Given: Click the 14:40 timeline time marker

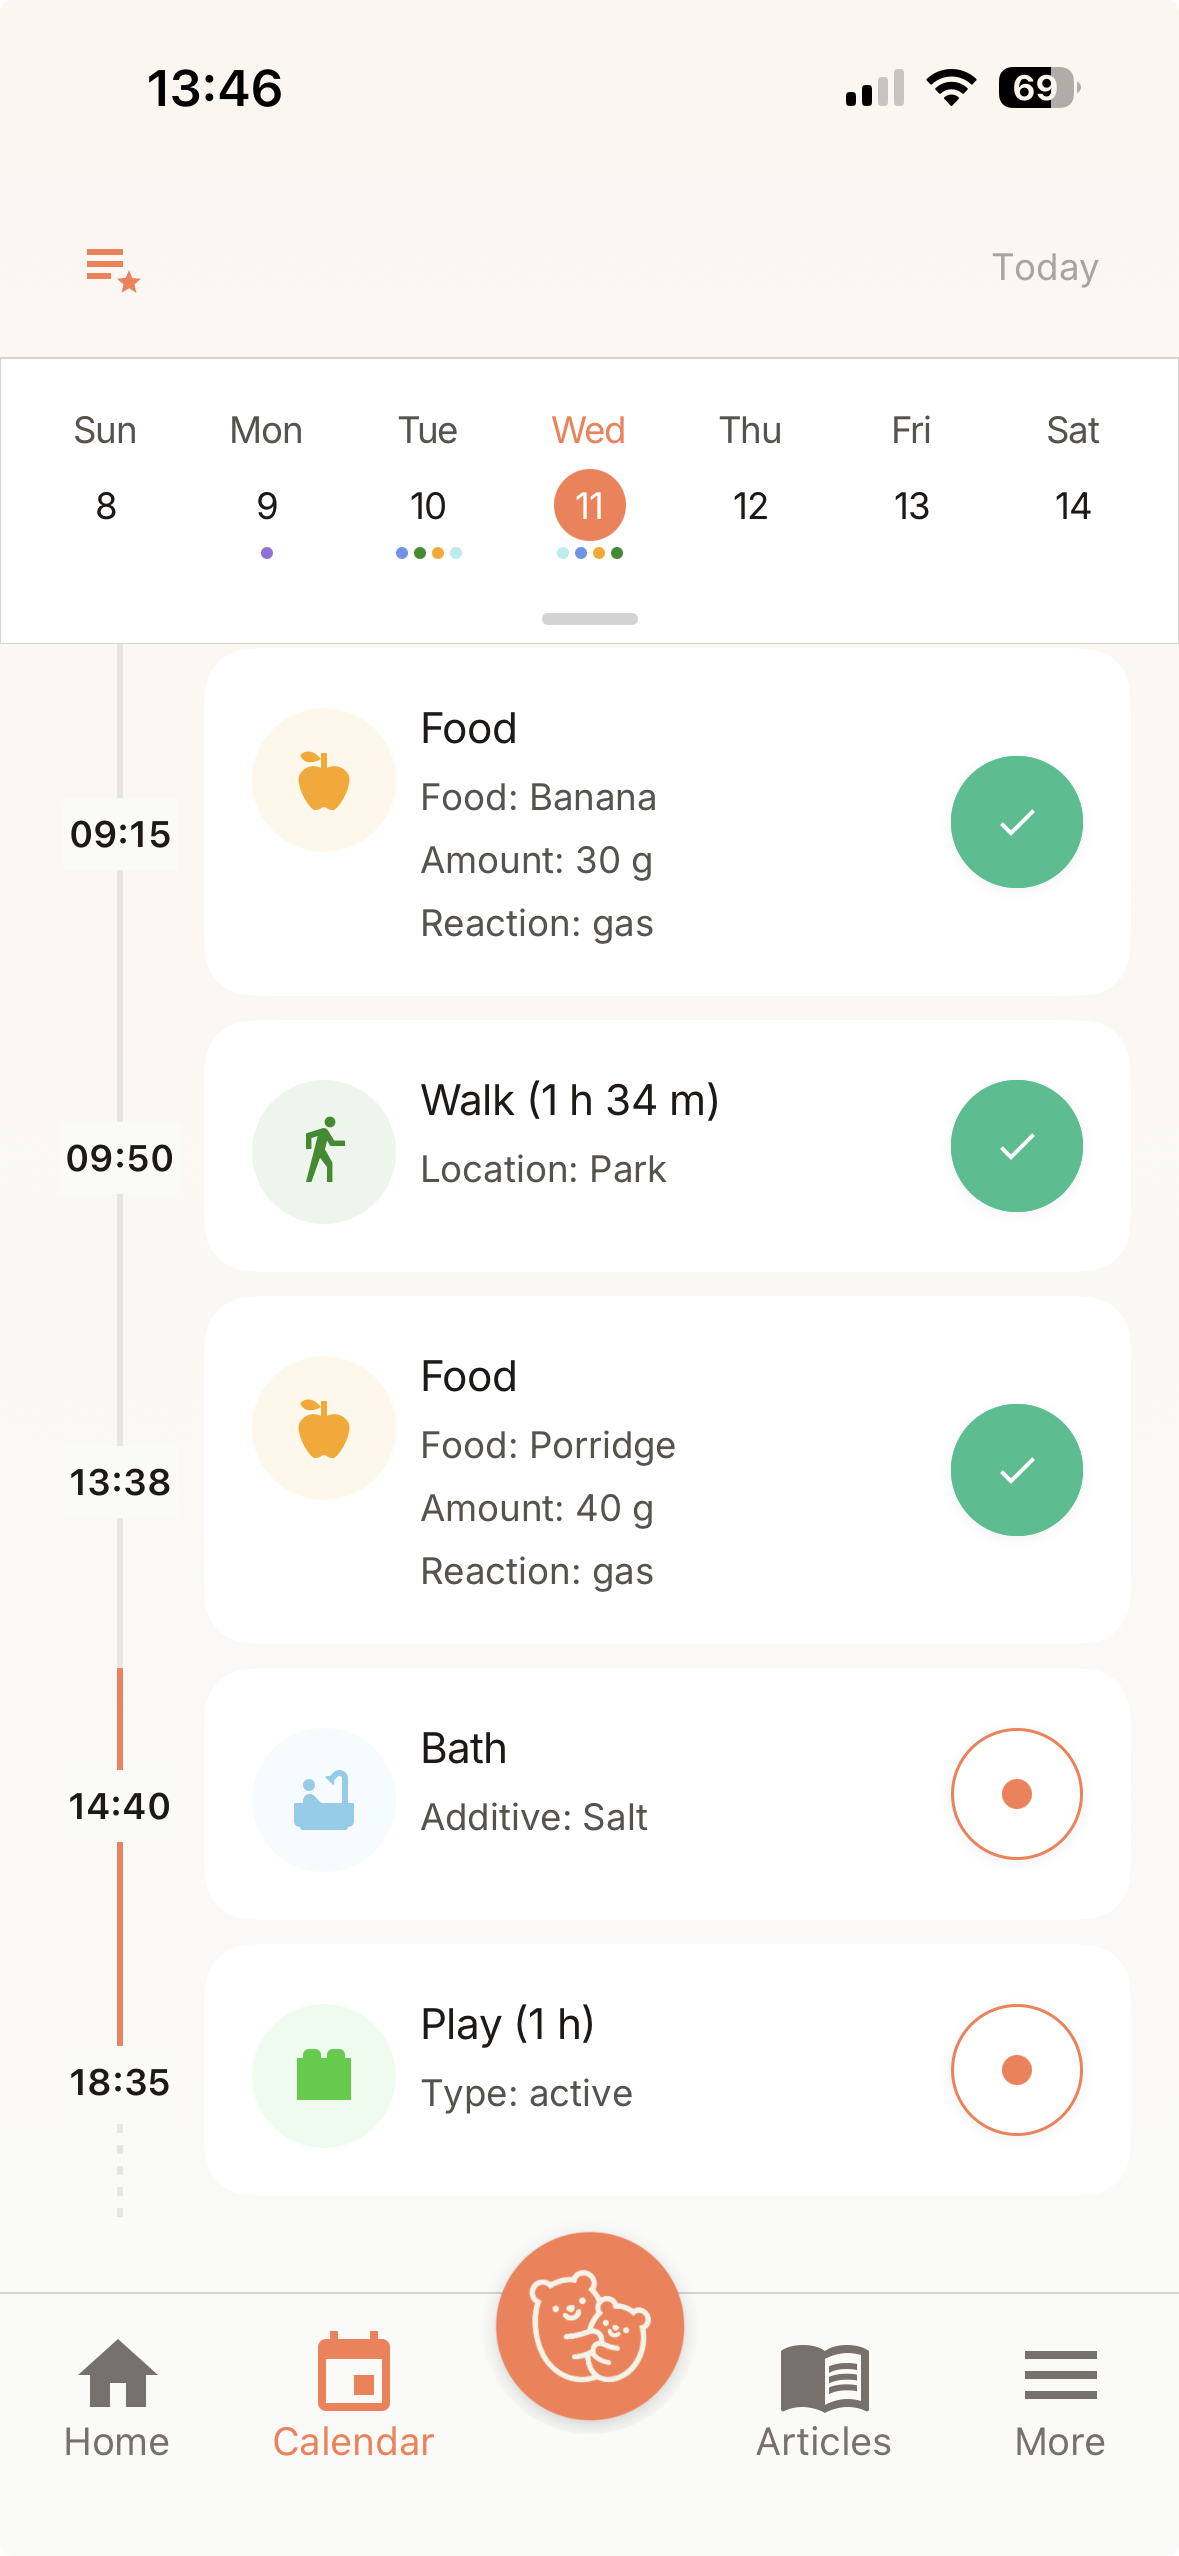Looking at the screenshot, I should [x=120, y=1806].
